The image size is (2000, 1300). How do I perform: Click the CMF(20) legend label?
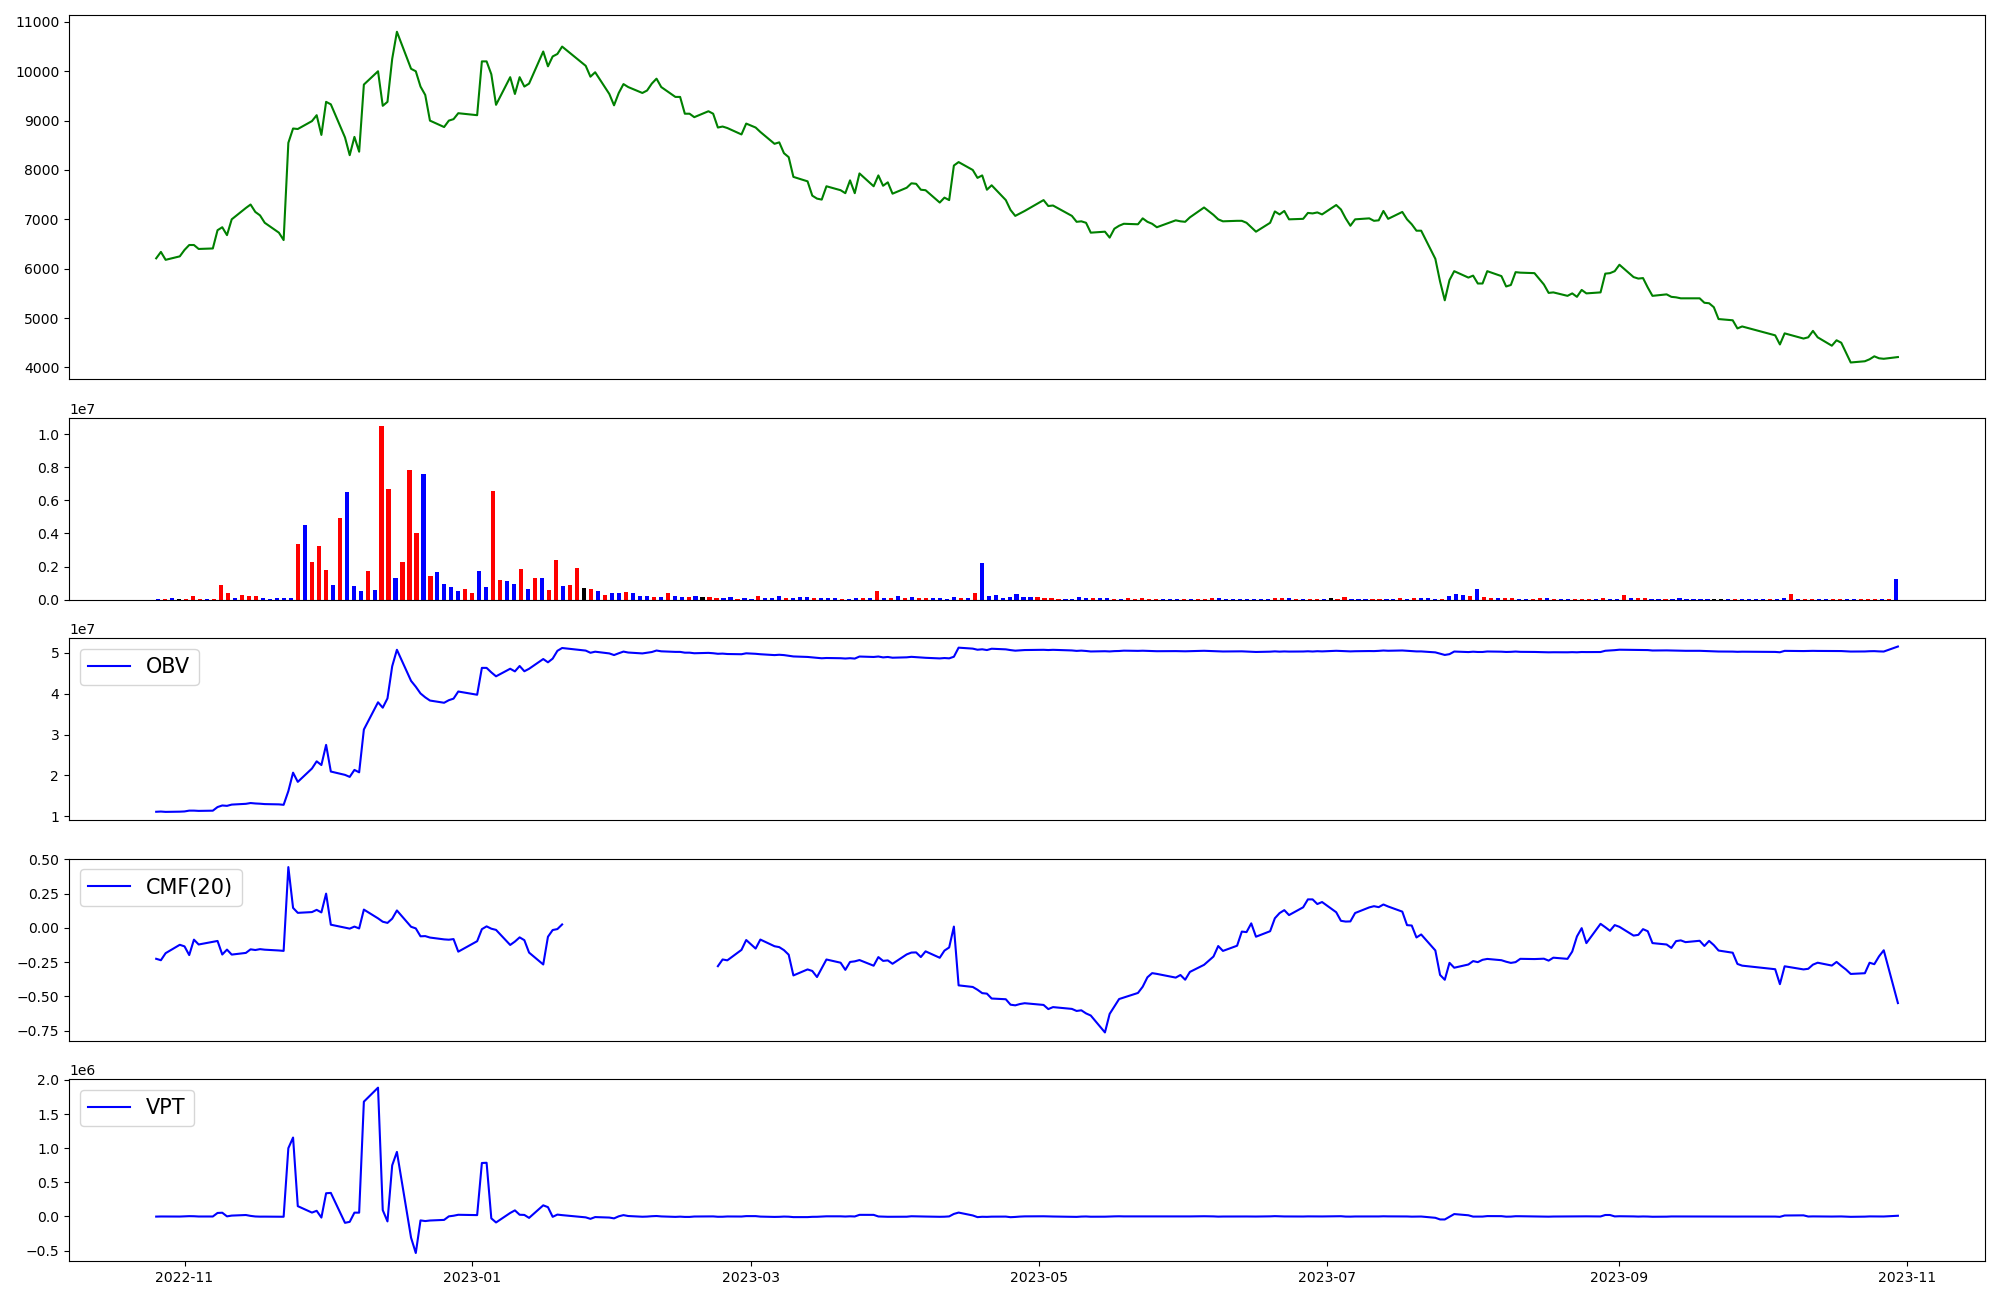click(x=188, y=887)
